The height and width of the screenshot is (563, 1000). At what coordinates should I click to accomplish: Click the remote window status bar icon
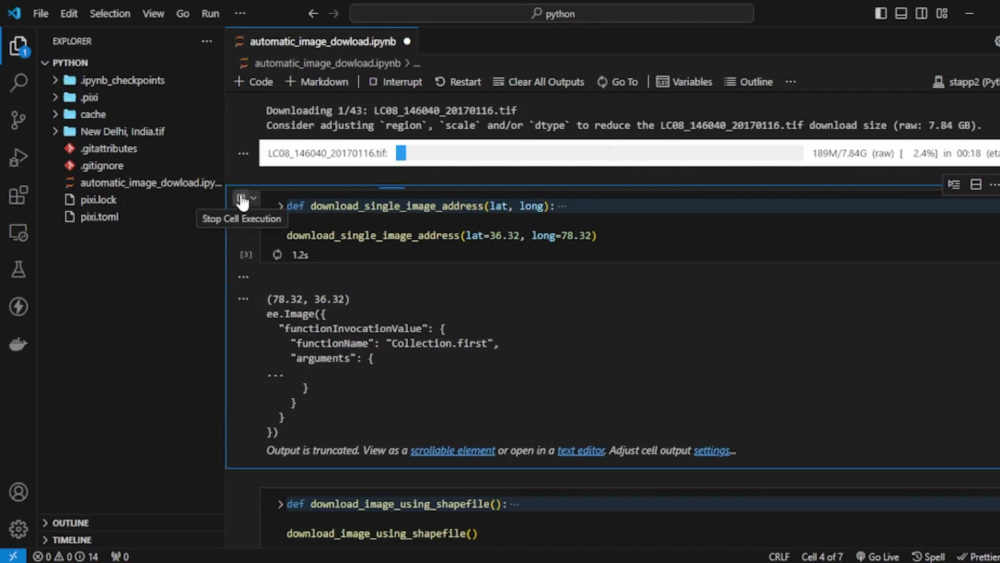tap(13, 556)
